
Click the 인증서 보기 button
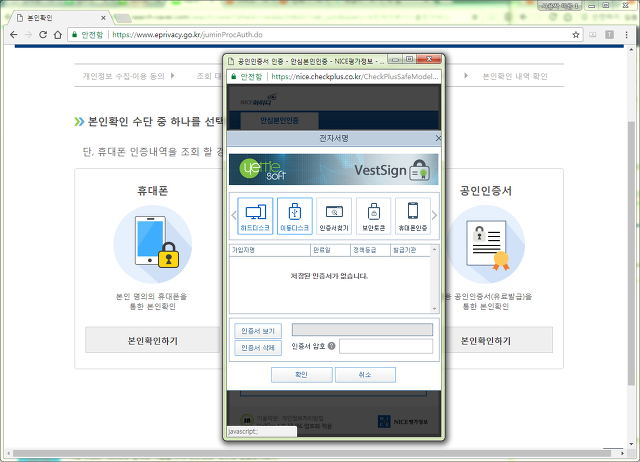tap(258, 331)
